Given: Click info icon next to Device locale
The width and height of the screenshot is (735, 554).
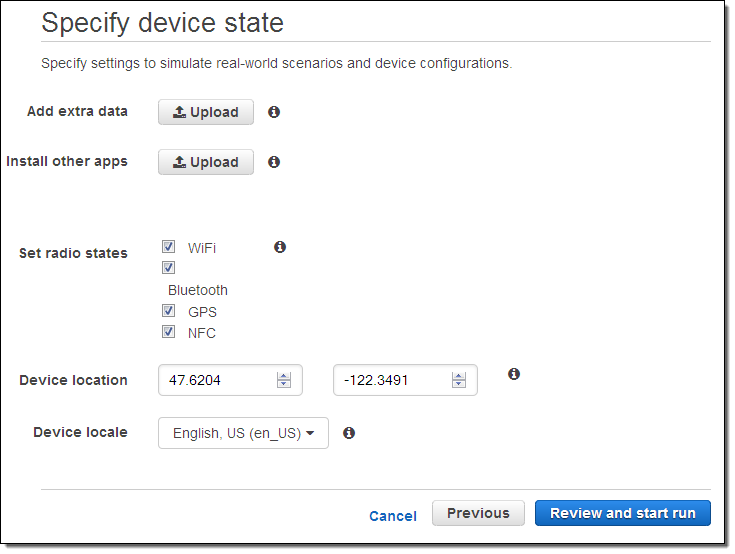Looking at the screenshot, I should [349, 433].
